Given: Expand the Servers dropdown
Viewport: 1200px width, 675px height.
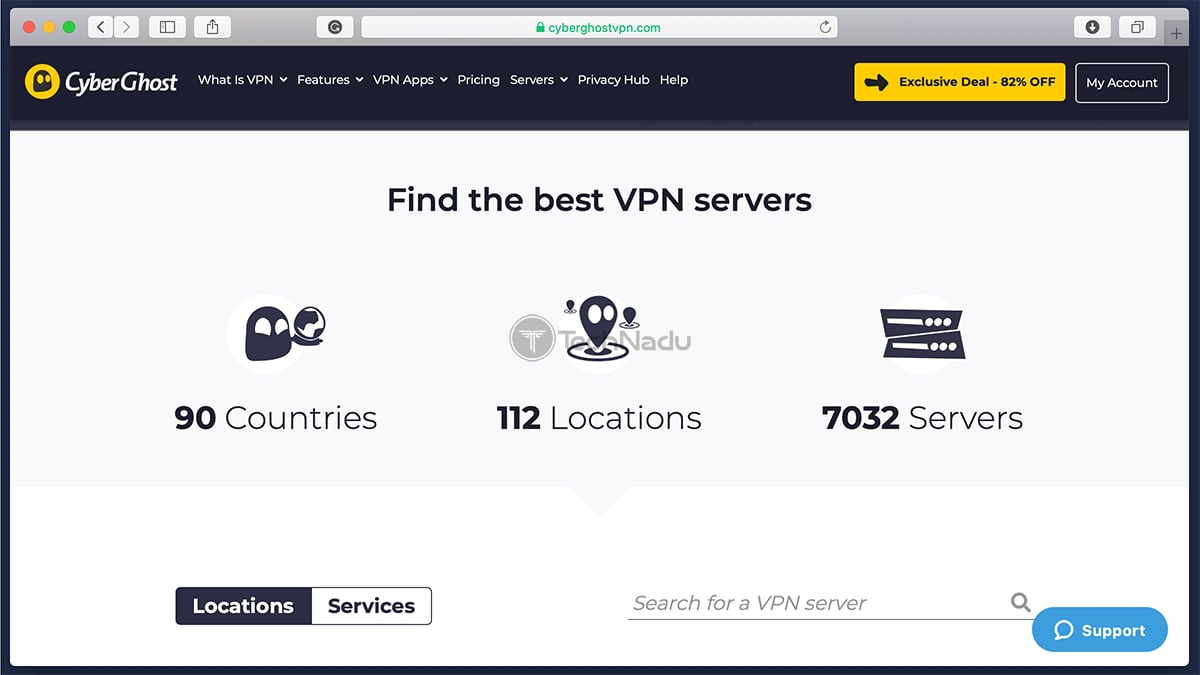Looking at the screenshot, I should click(x=539, y=80).
